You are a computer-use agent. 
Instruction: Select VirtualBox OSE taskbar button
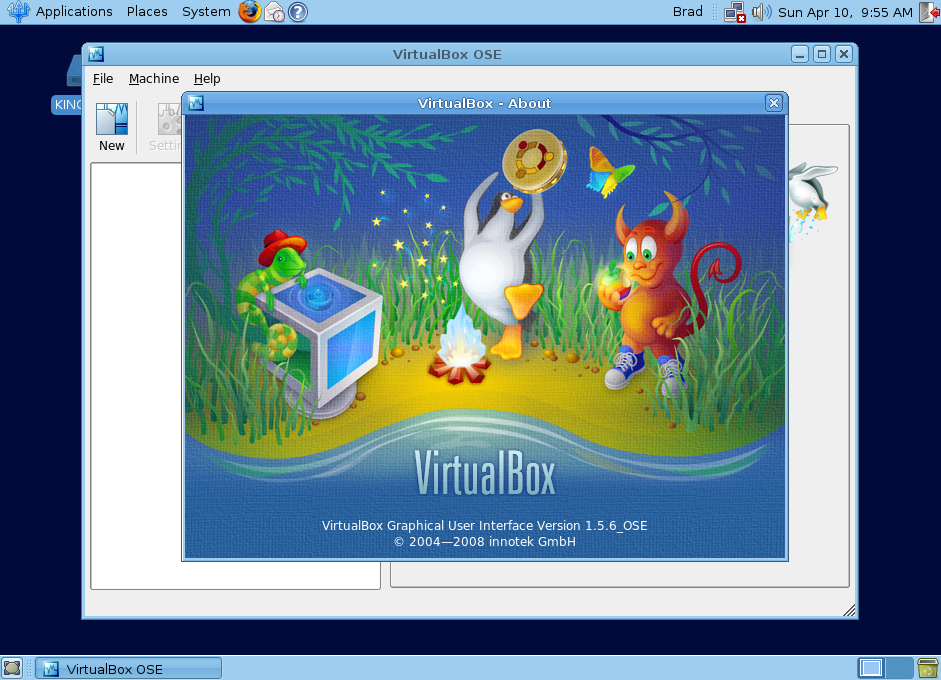coord(128,669)
